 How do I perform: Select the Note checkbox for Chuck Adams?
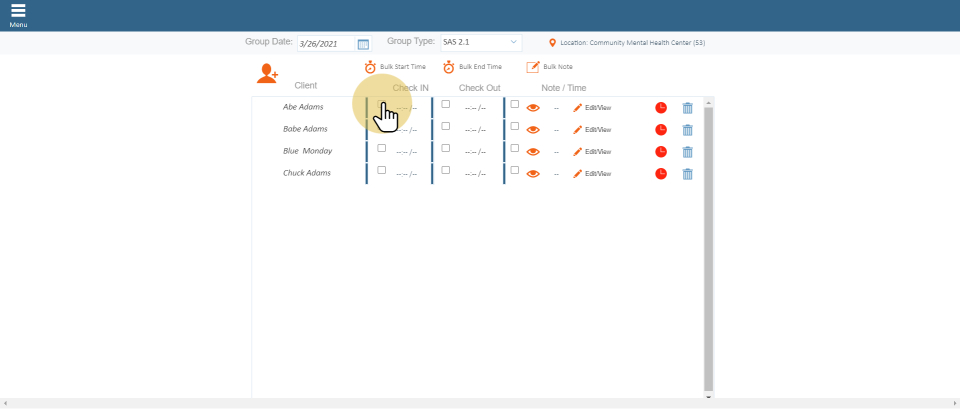(x=515, y=170)
